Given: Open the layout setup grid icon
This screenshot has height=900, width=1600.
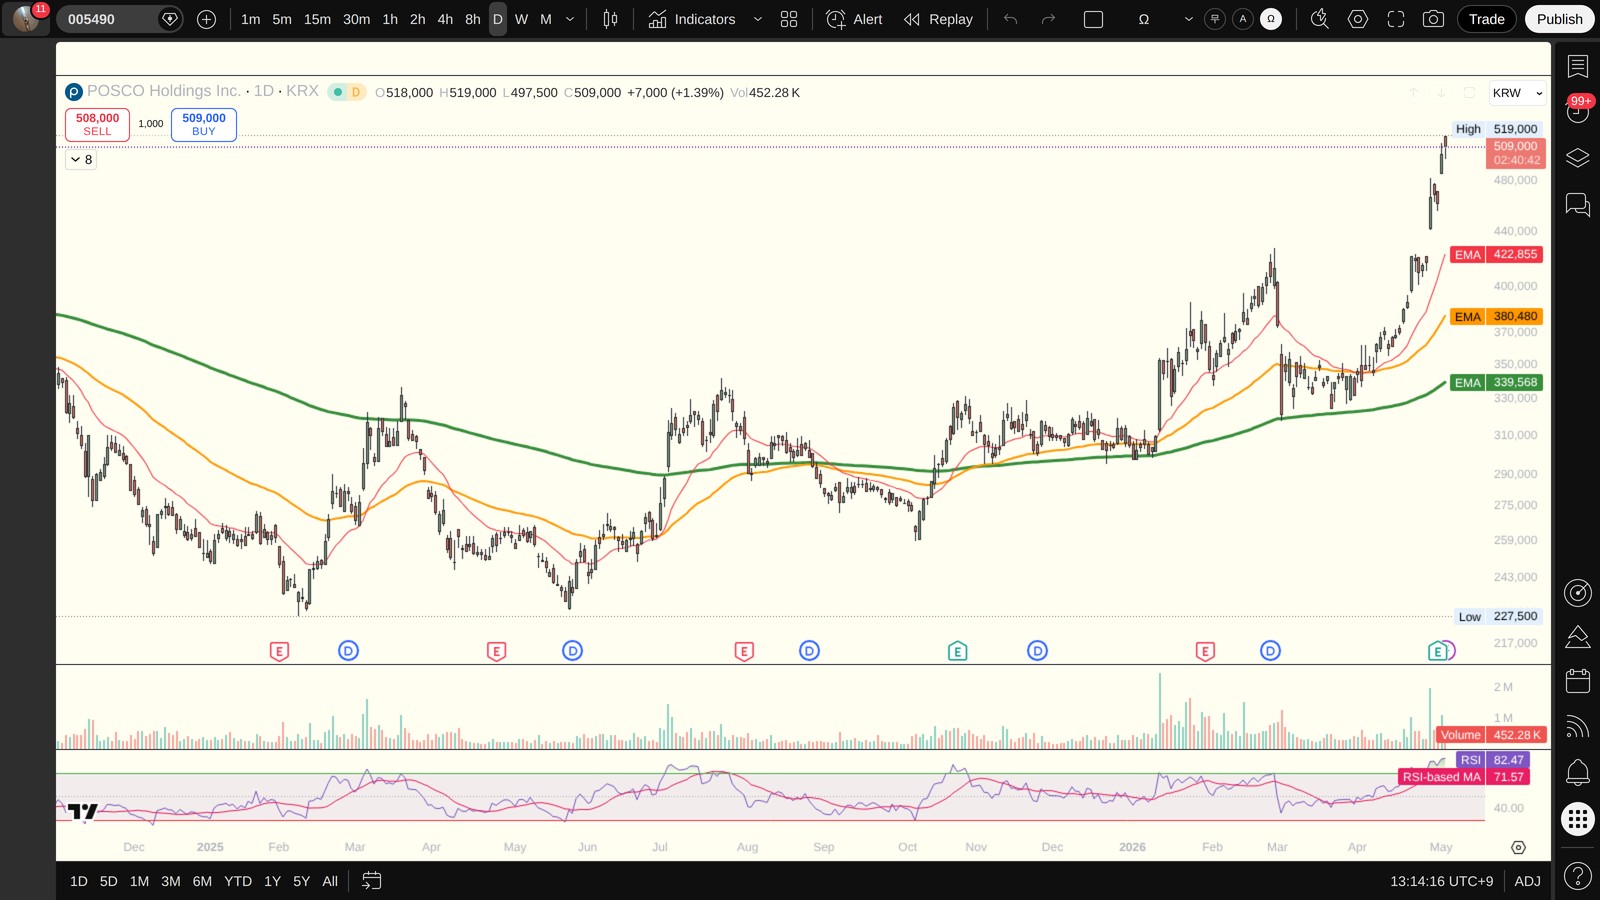Looking at the screenshot, I should [x=789, y=19].
